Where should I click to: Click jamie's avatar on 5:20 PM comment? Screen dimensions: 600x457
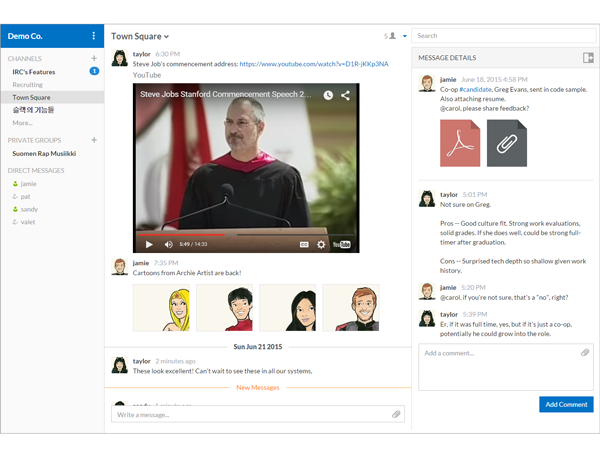427,291
